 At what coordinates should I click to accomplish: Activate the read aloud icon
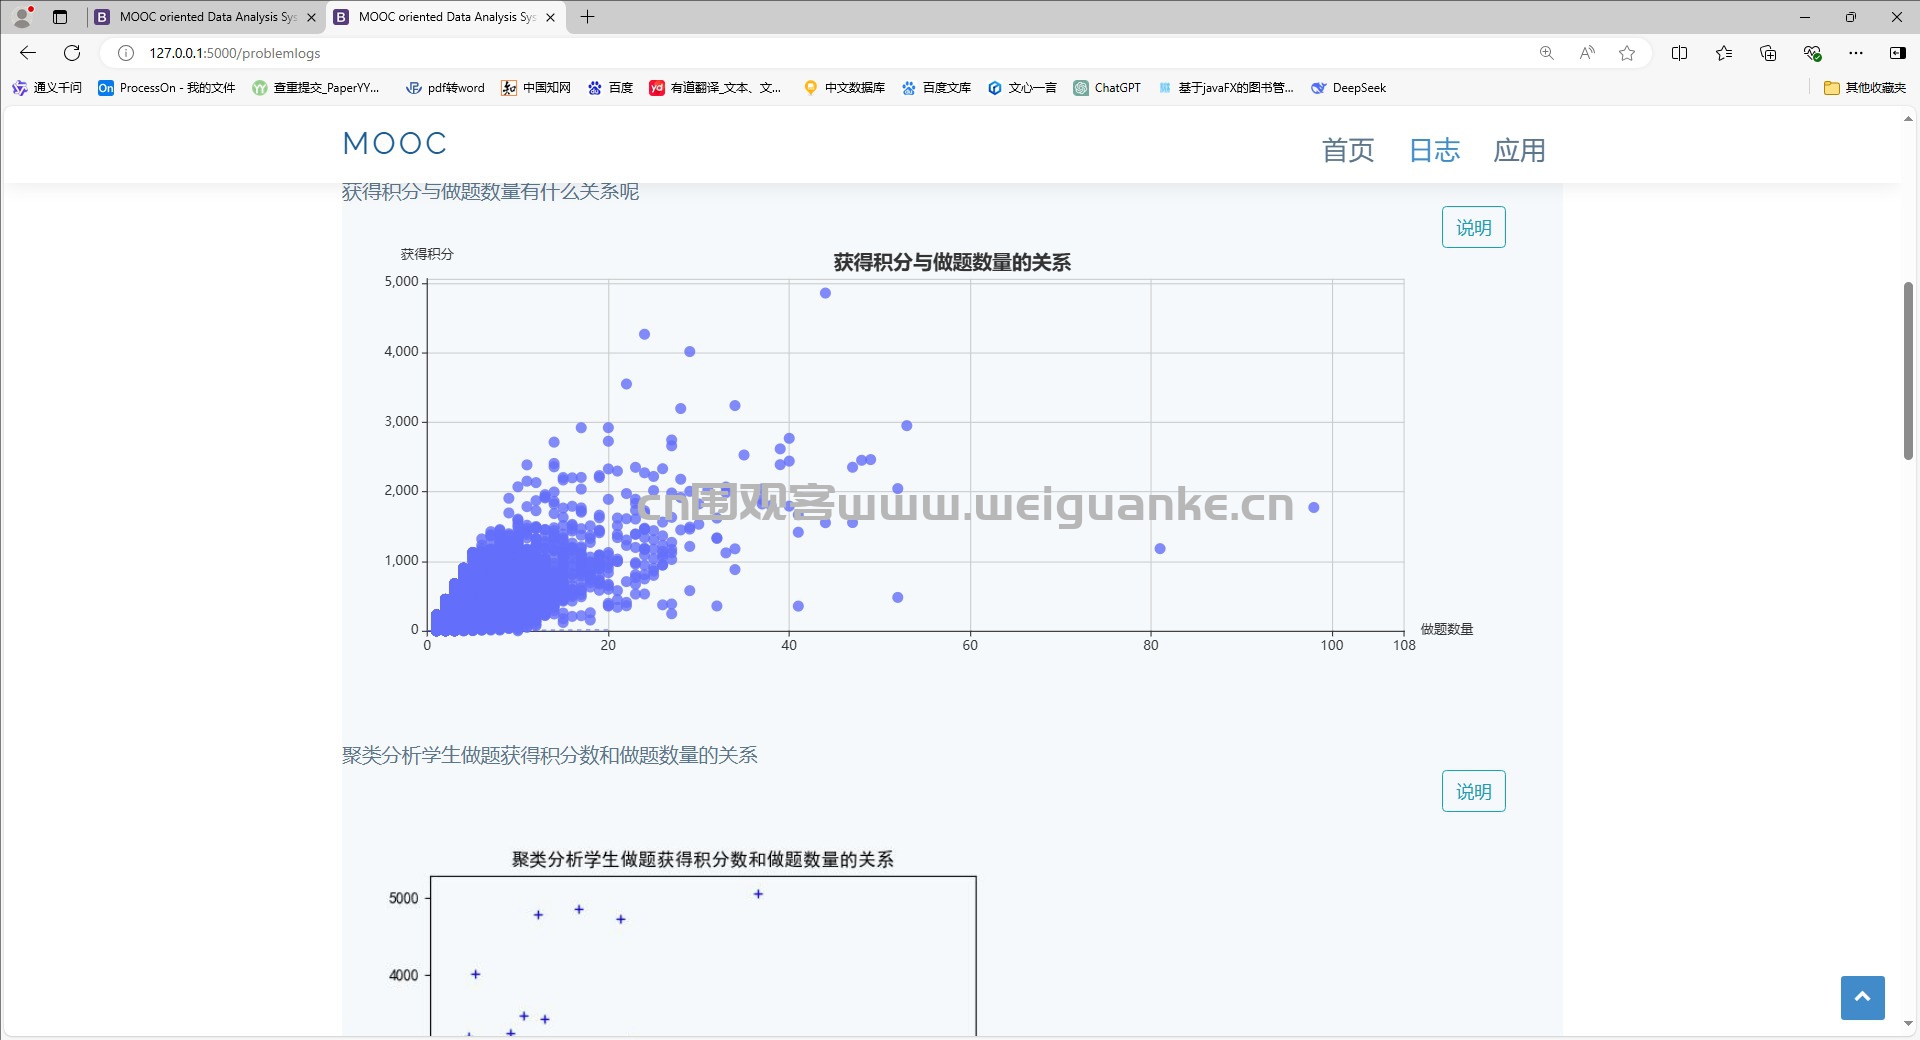click(1587, 53)
